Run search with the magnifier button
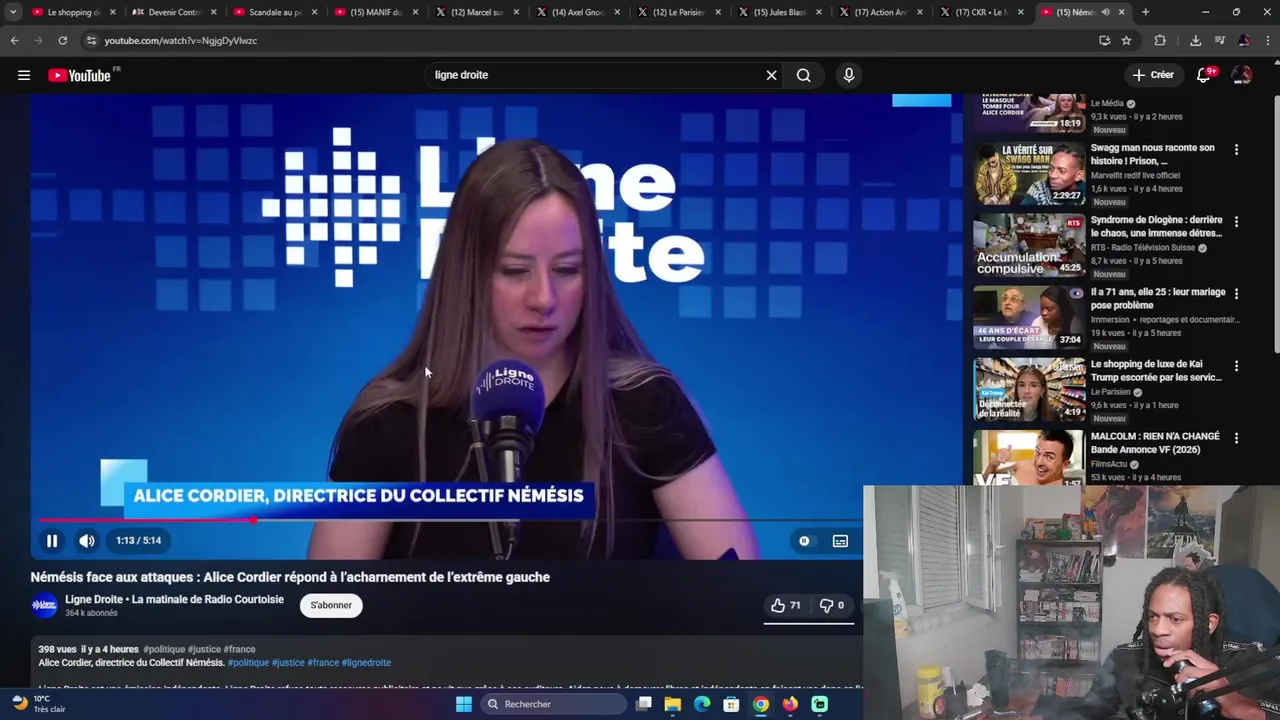Screen dimensions: 1280x720 pyautogui.click(x=804, y=75)
